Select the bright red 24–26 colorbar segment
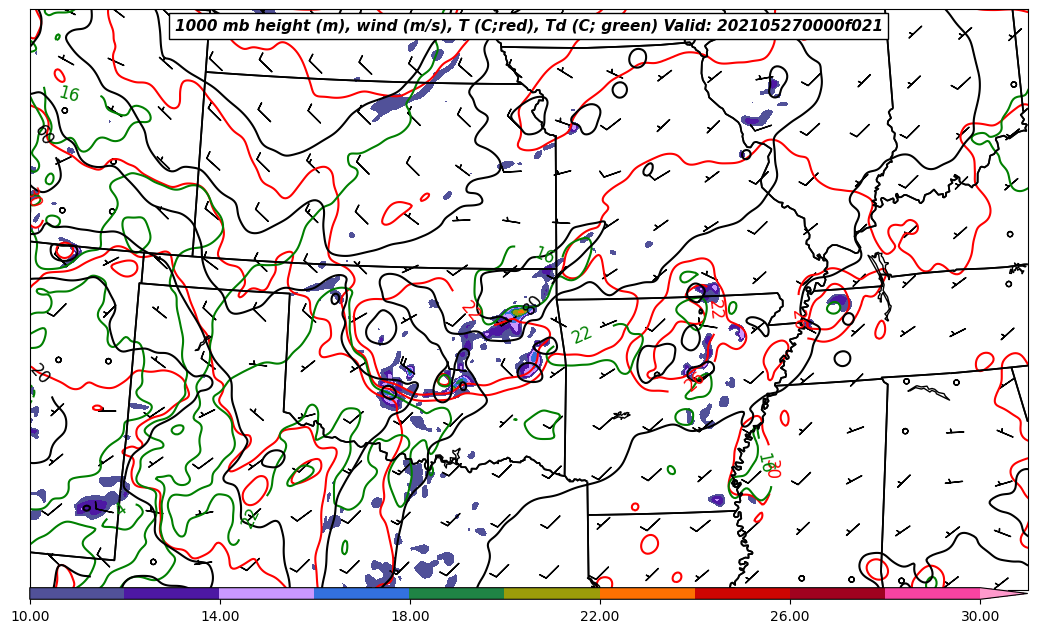Viewport: 1037px width, 633px height. pyautogui.click(x=742, y=593)
